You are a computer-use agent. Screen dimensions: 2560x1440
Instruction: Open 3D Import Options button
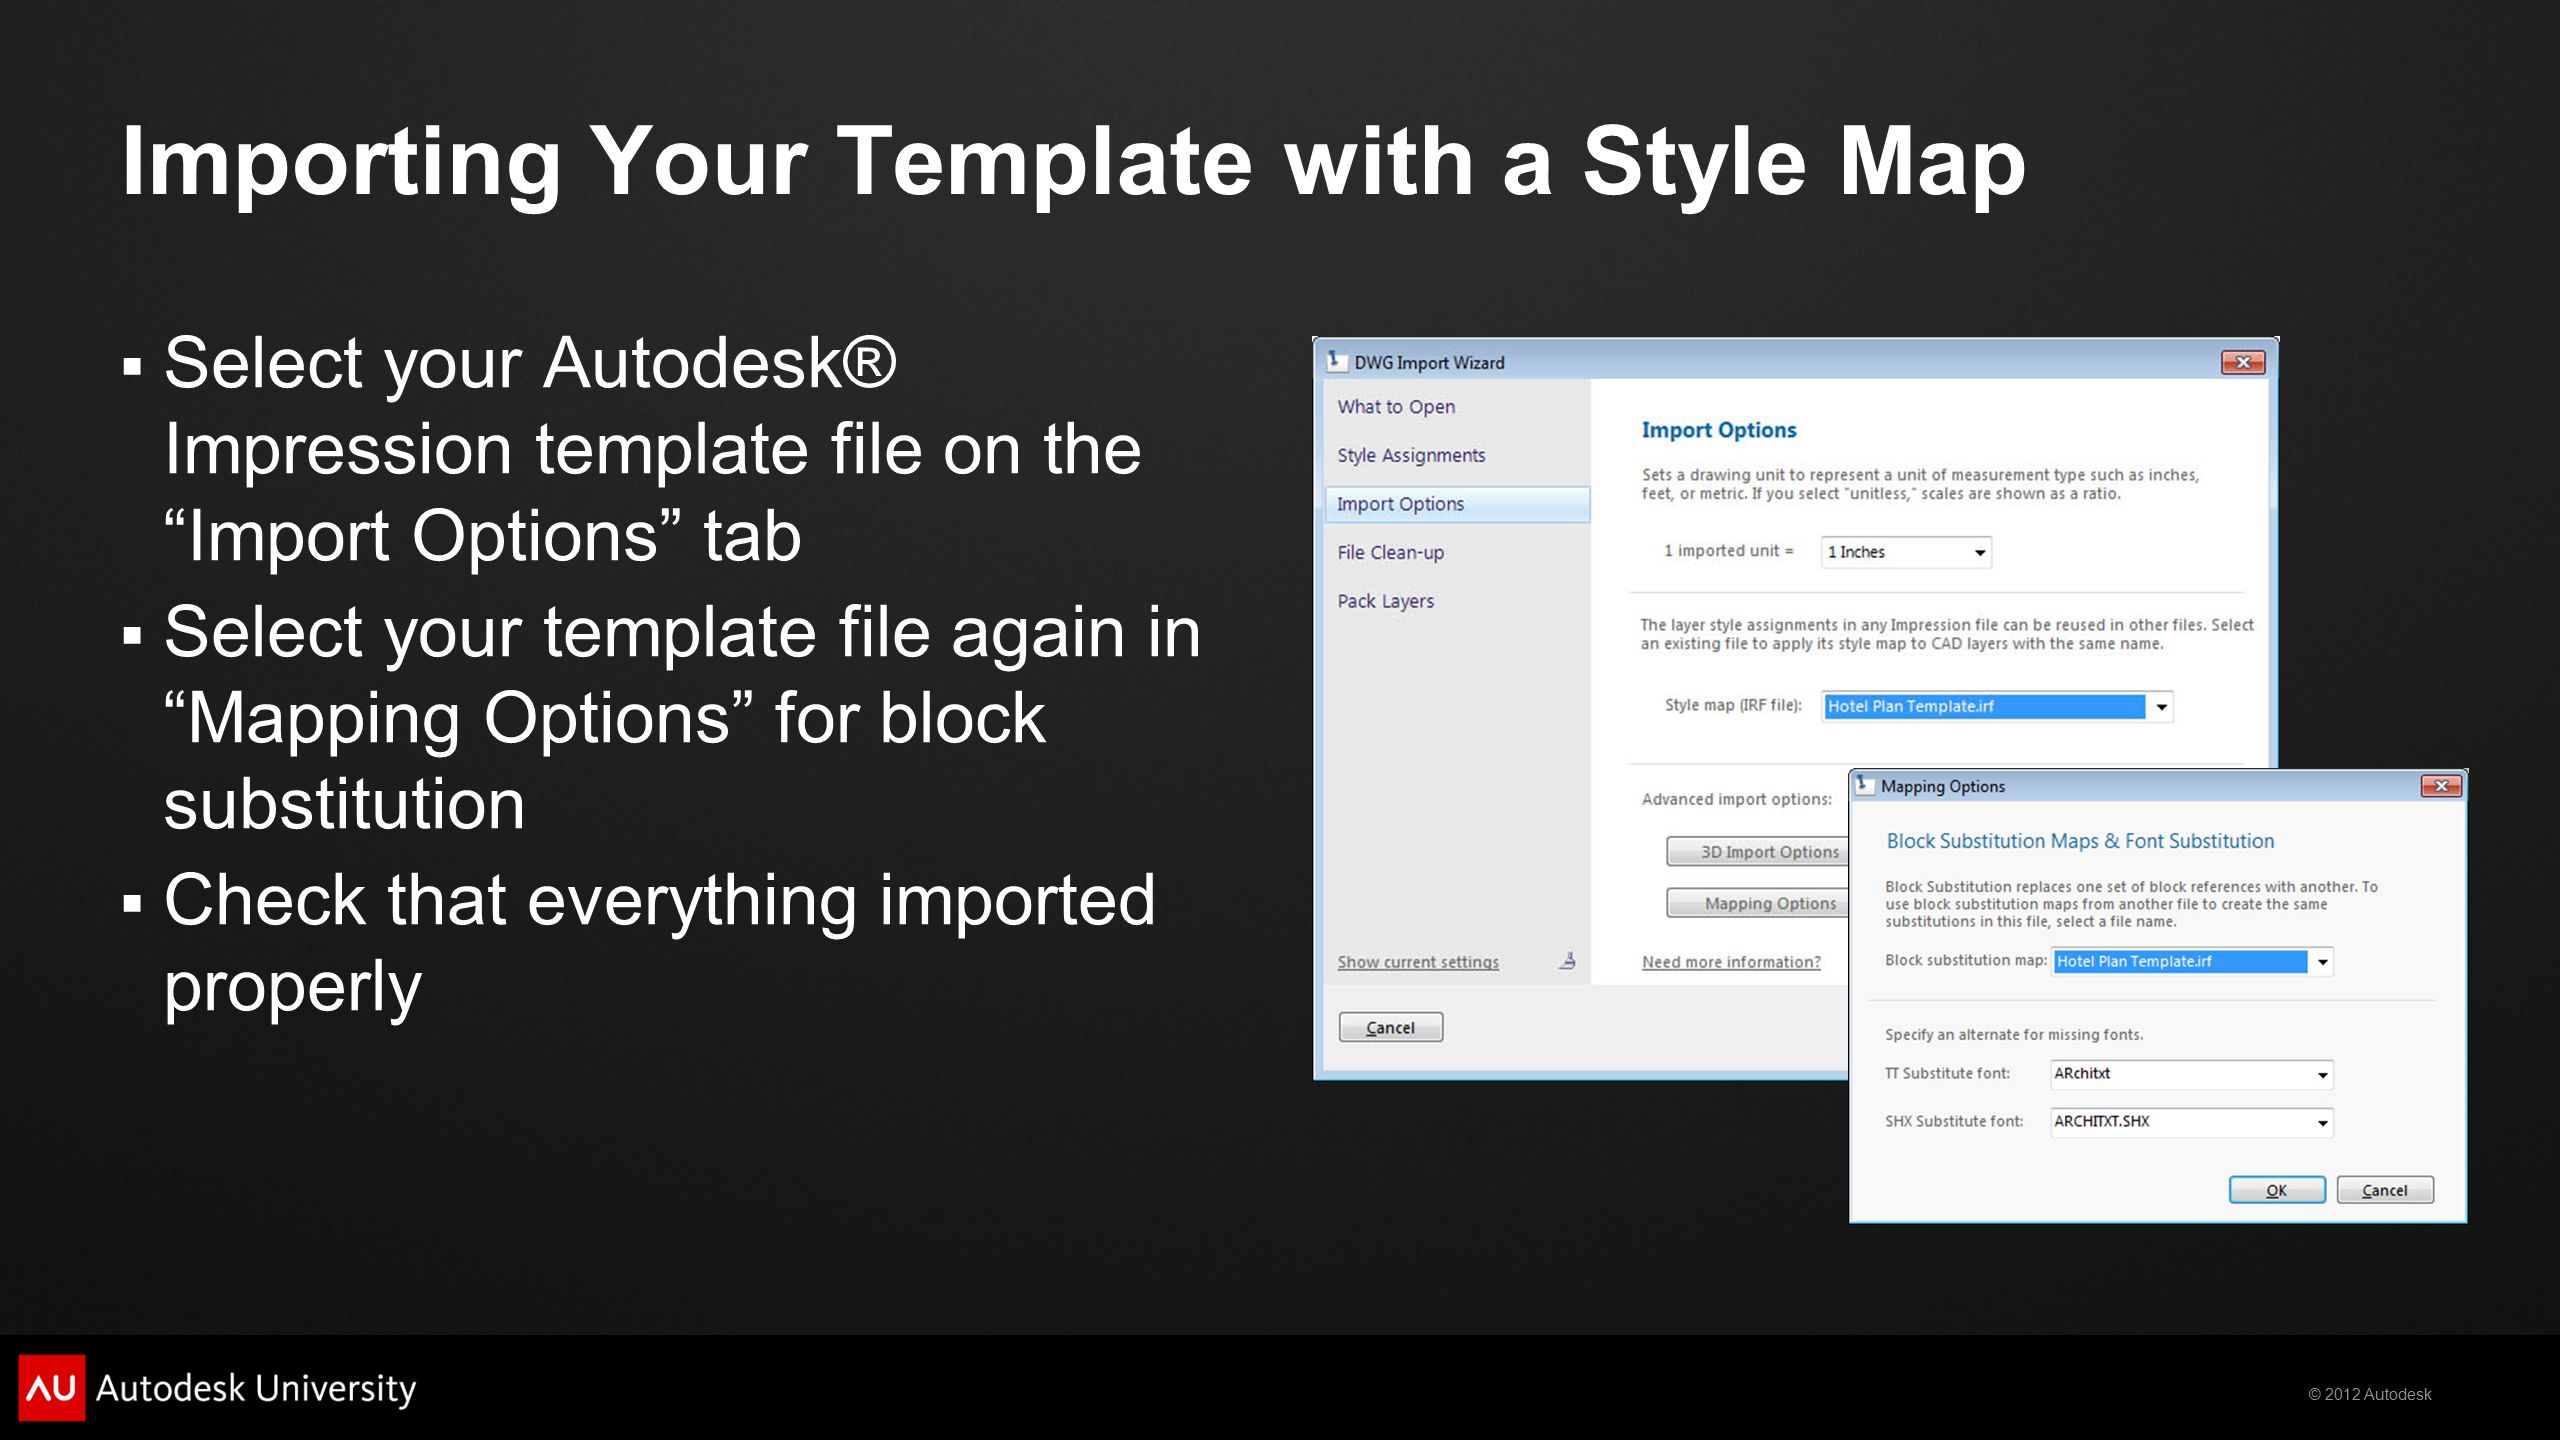pyautogui.click(x=1757, y=852)
